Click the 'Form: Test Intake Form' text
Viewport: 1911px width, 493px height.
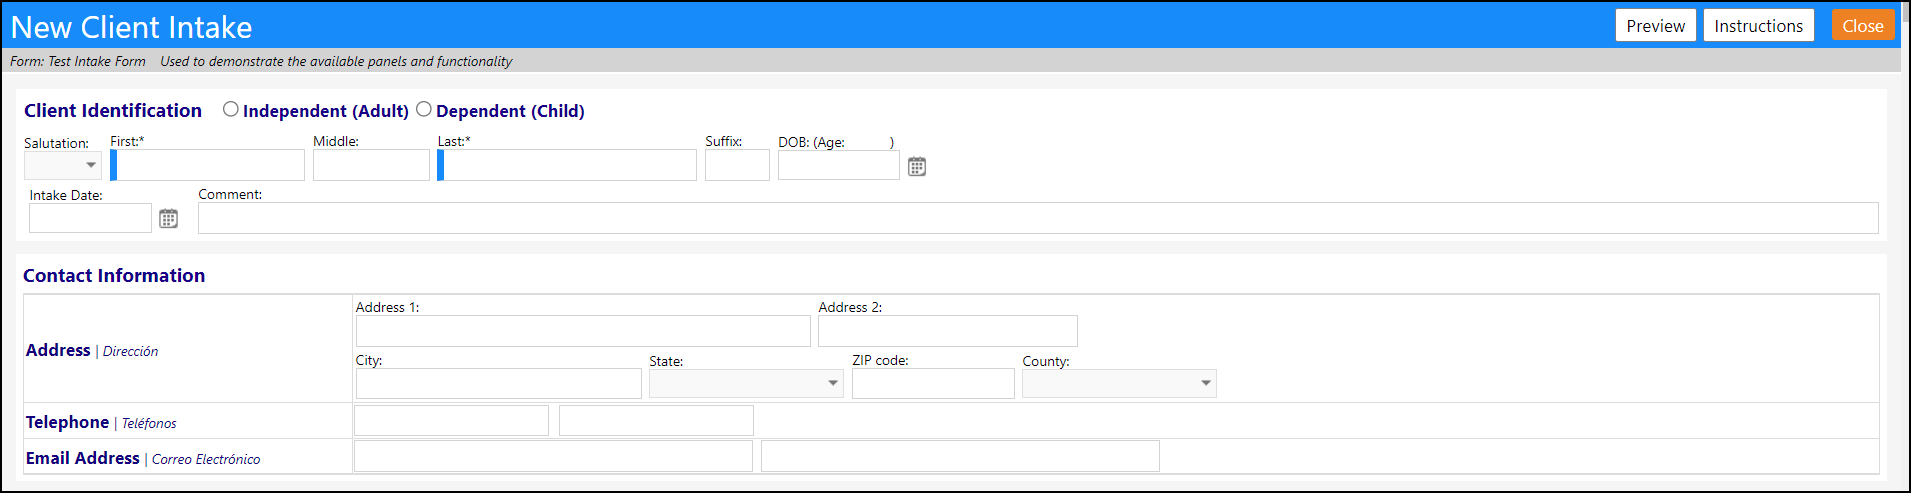78,61
